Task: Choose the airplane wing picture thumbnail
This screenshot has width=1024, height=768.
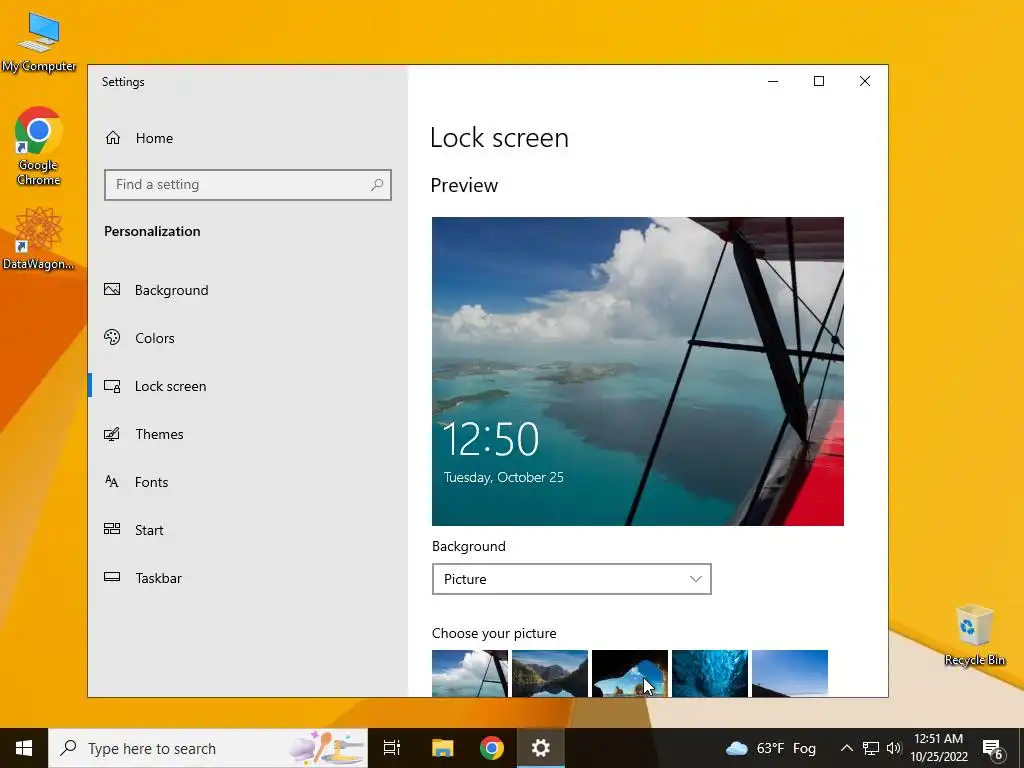Action: pos(470,673)
